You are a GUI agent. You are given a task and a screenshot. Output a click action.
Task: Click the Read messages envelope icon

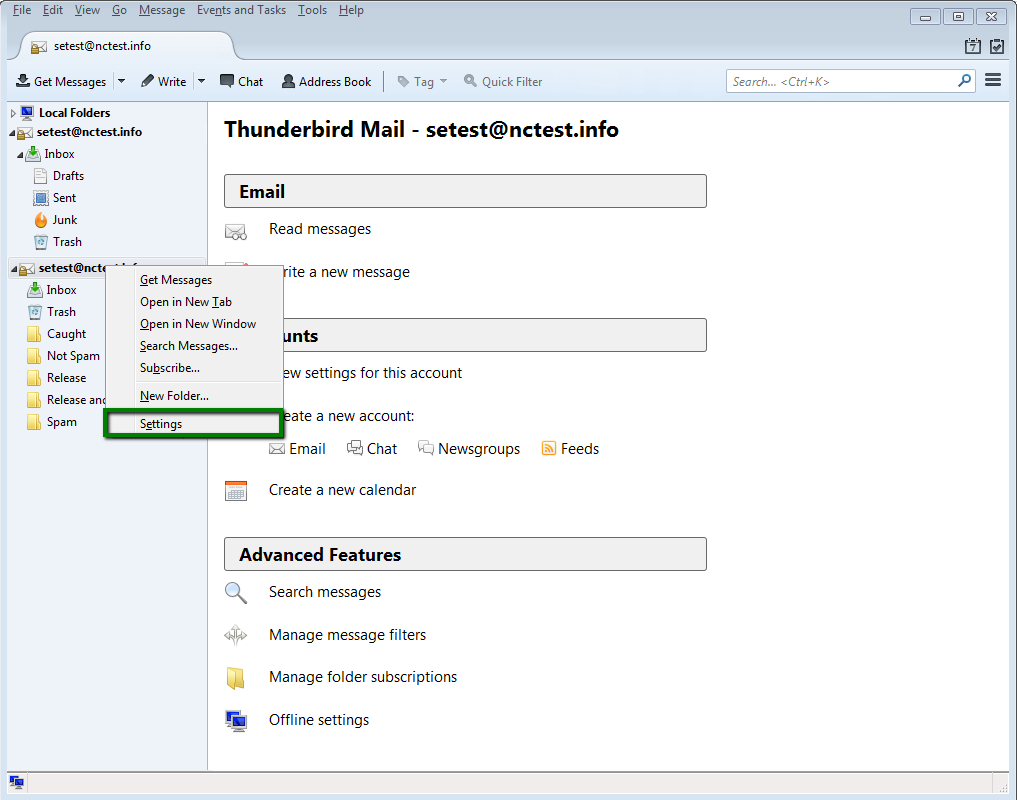(235, 231)
